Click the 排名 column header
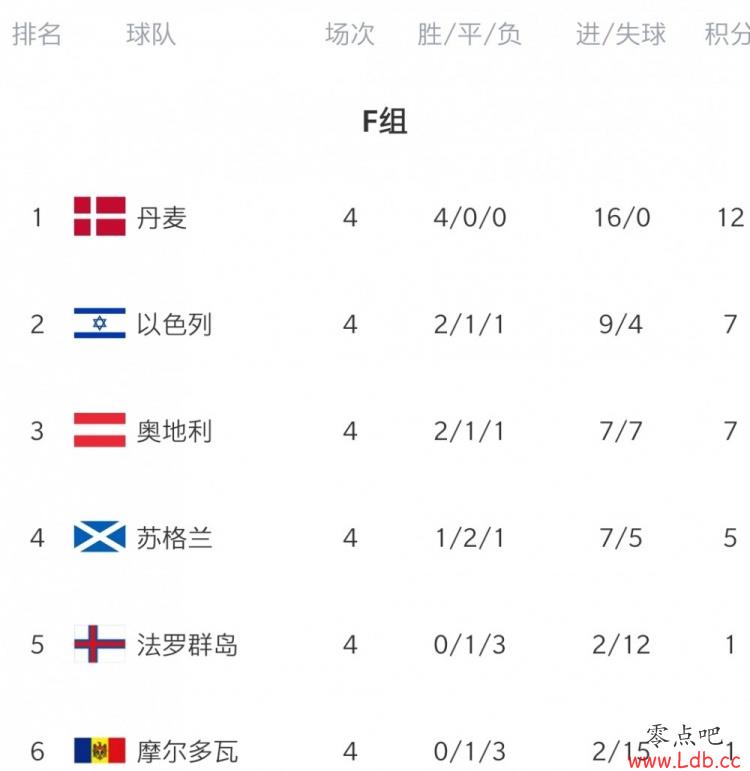The width and height of the screenshot is (750, 771). point(37,34)
